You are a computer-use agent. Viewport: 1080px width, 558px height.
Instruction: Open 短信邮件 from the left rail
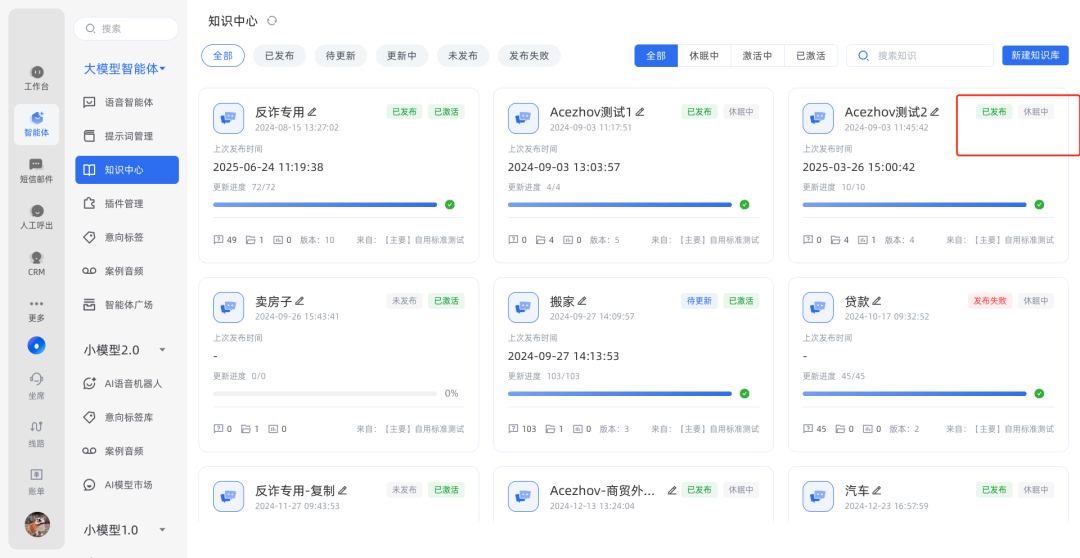(x=36, y=170)
